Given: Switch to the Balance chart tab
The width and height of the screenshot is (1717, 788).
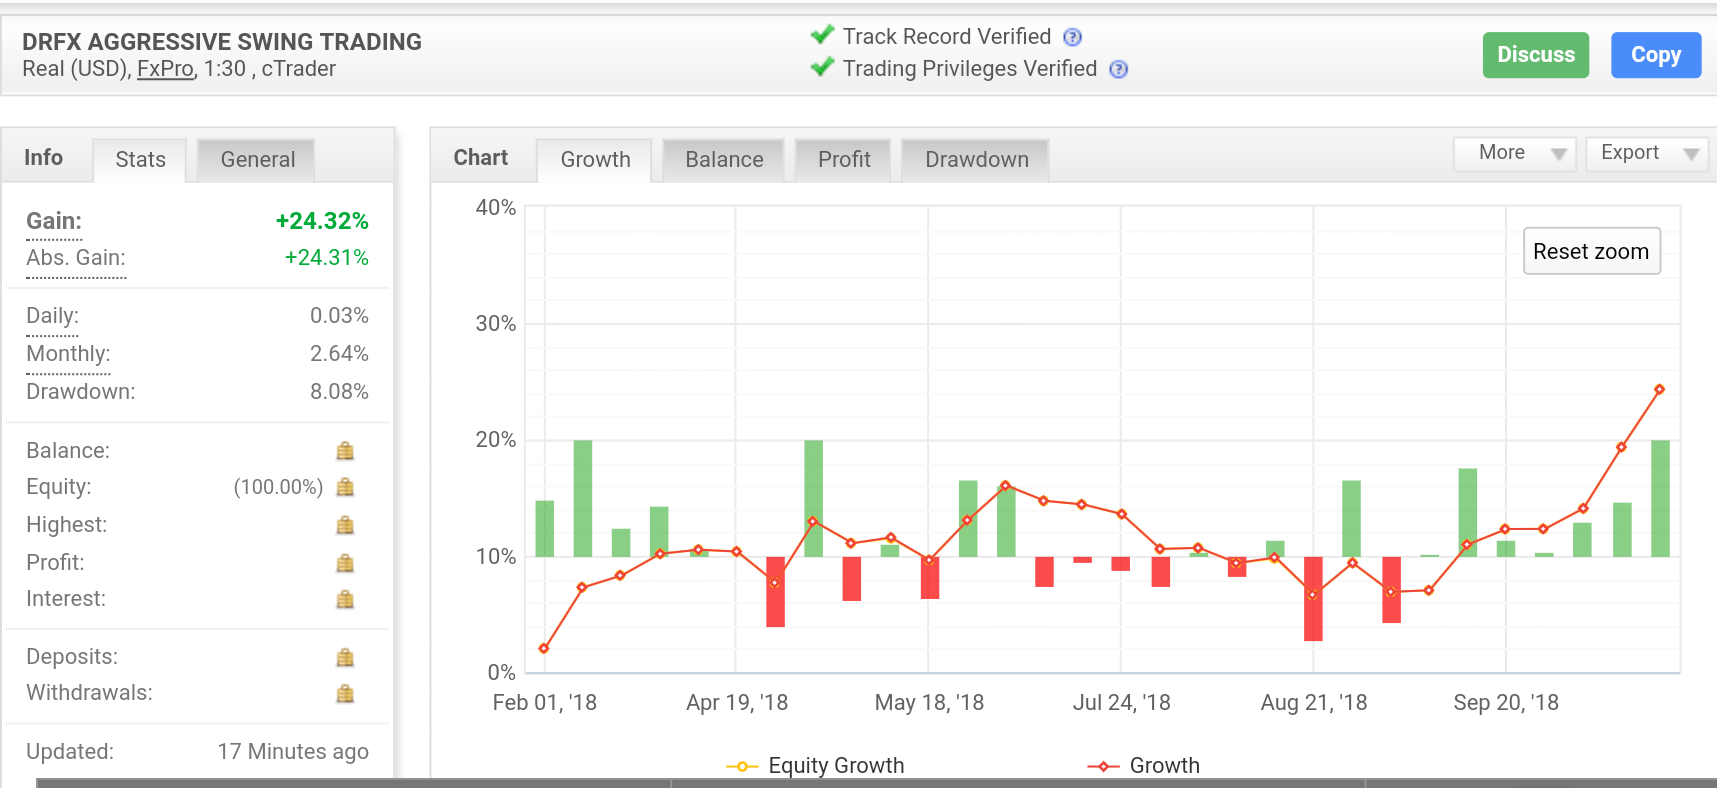Looking at the screenshot, I should 724,160.
